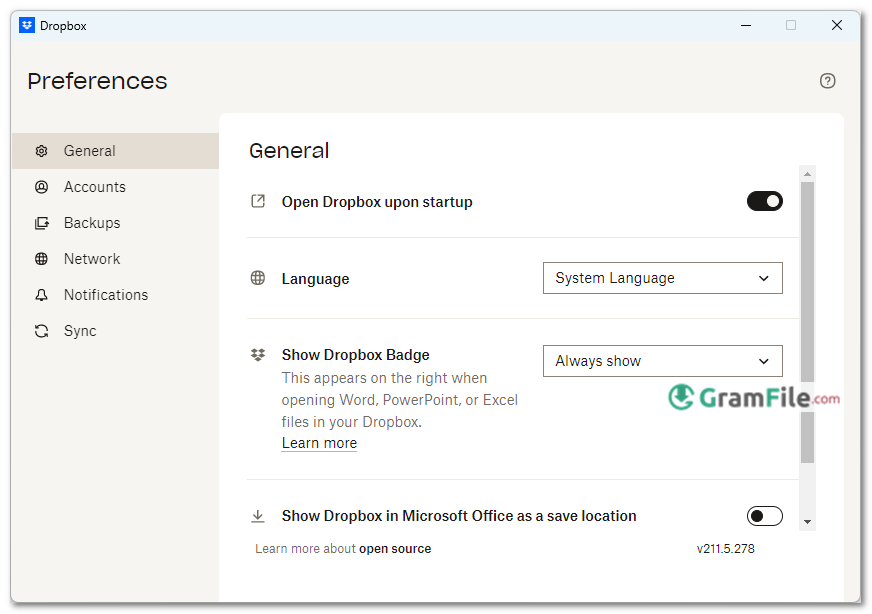Click the Notifications bell icon in sidebar
872x614 pixels.
pos(41,295)
